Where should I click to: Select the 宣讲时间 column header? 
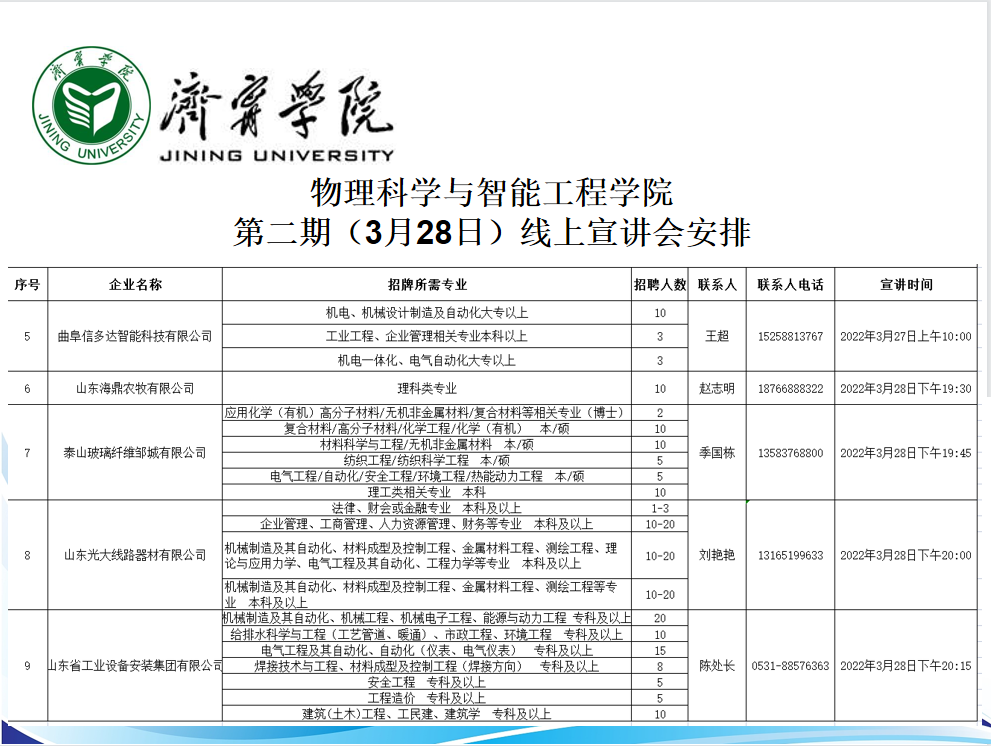click(x=906, y=284)
